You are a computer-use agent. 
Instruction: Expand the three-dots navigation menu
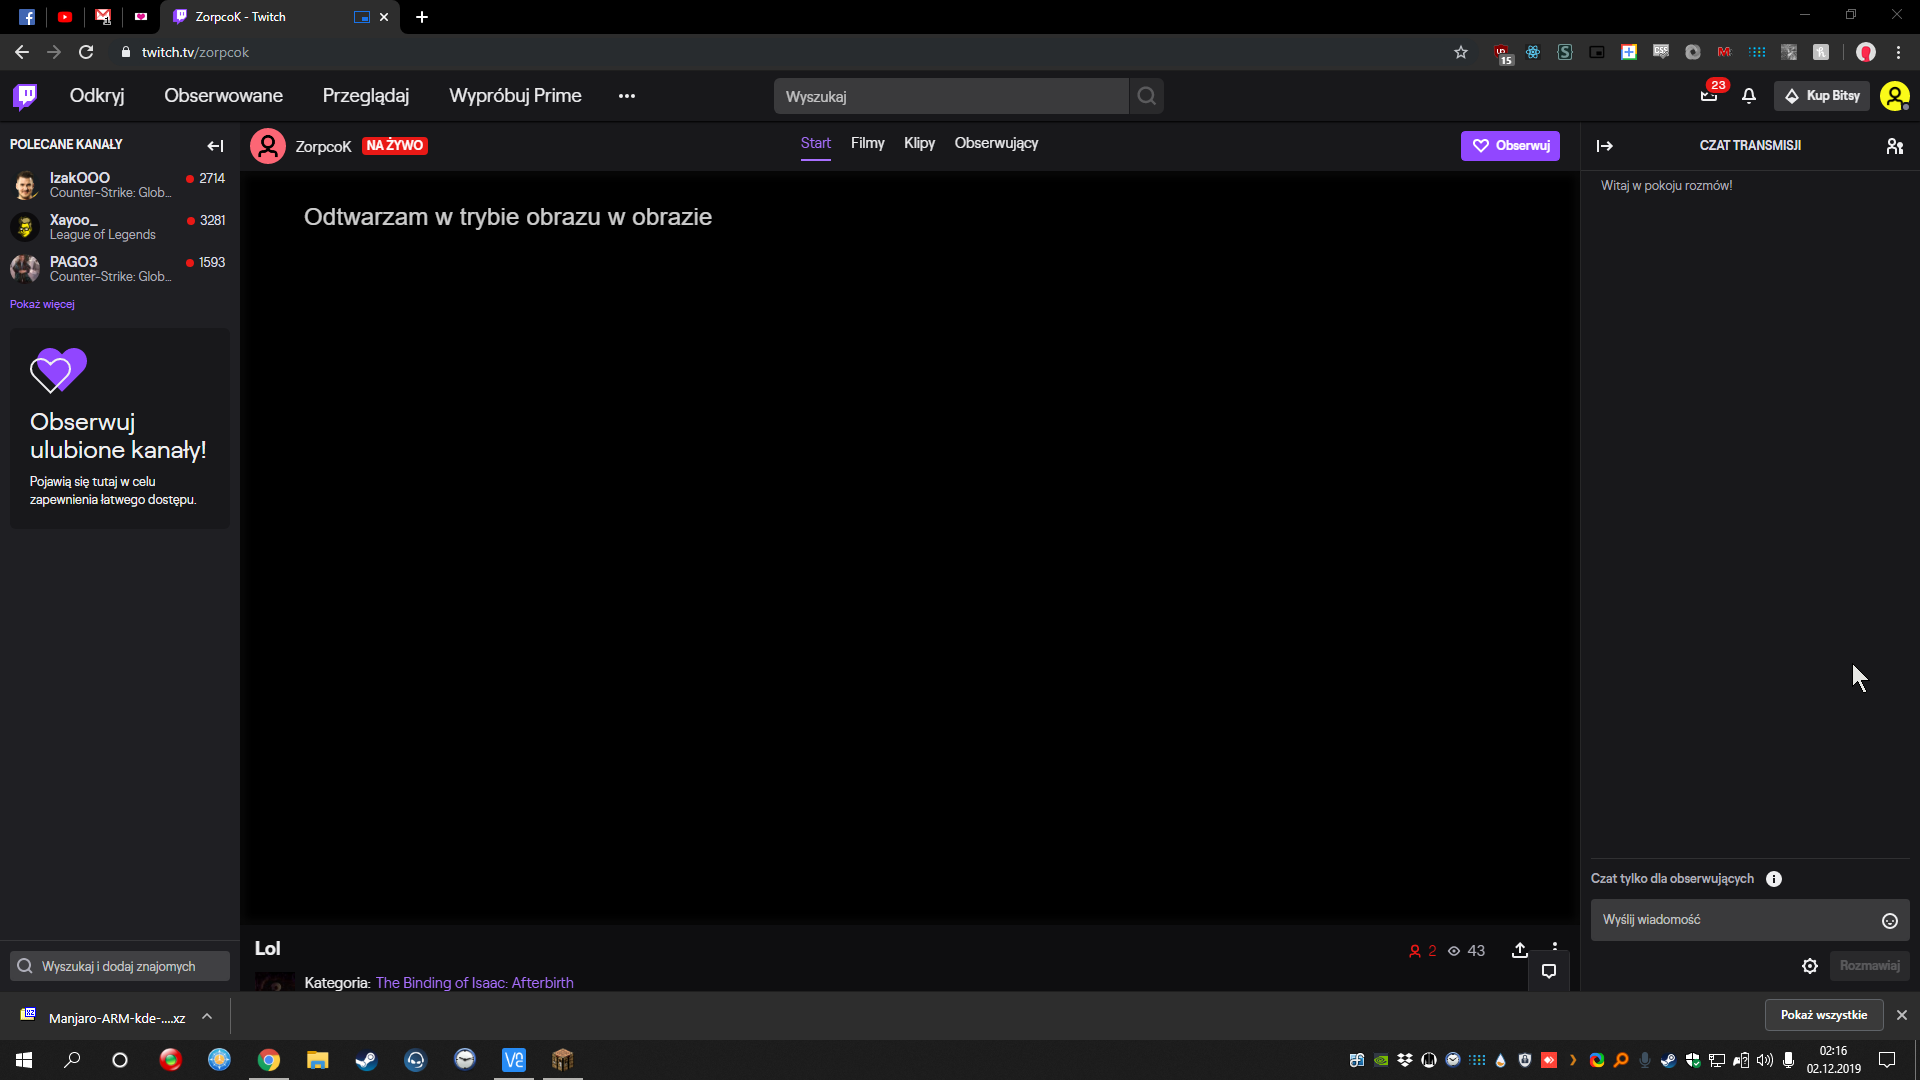tap(627, 96)
